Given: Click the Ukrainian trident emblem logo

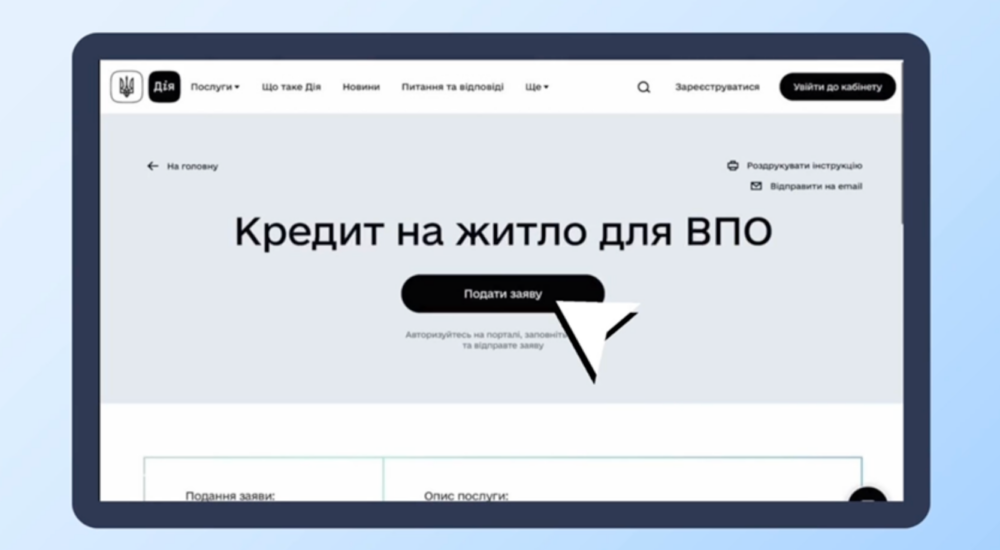Looking at the screenshot, I should [126, 87].
